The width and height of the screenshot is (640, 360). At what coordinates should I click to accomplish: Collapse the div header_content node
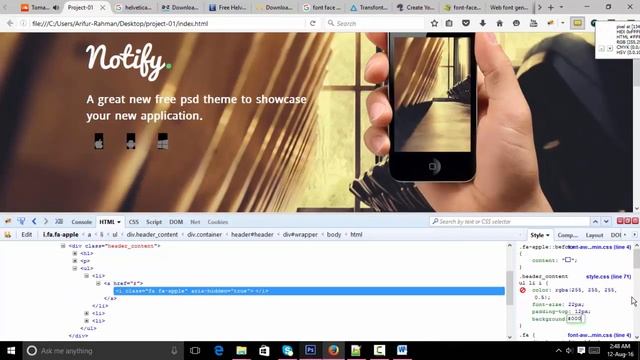[x=63, y=246]
